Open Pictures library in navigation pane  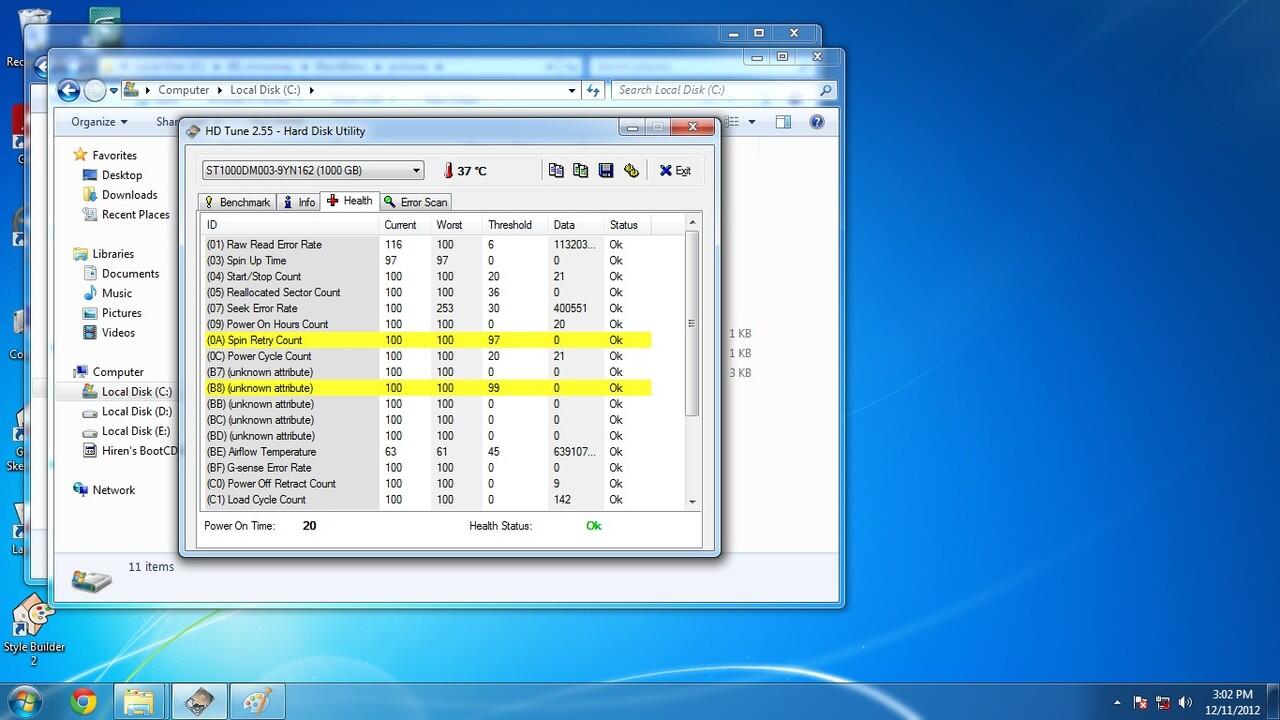tap(121, 313)
